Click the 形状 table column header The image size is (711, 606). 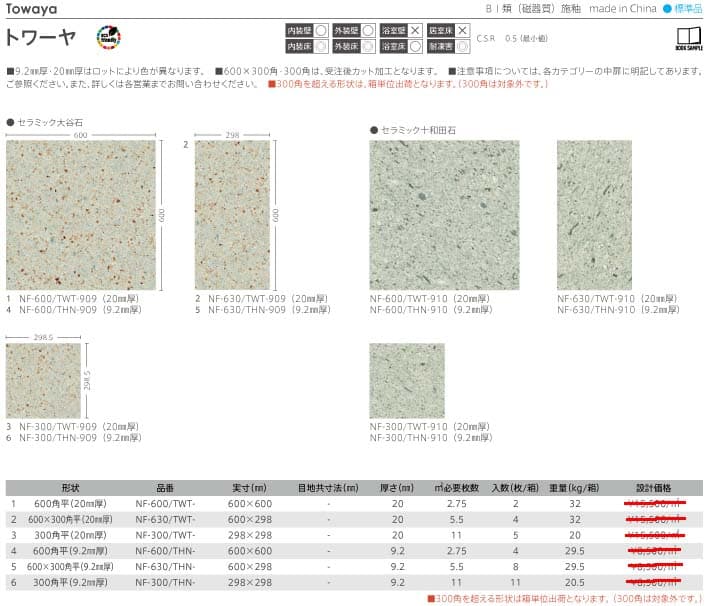[x=70, y=488]
